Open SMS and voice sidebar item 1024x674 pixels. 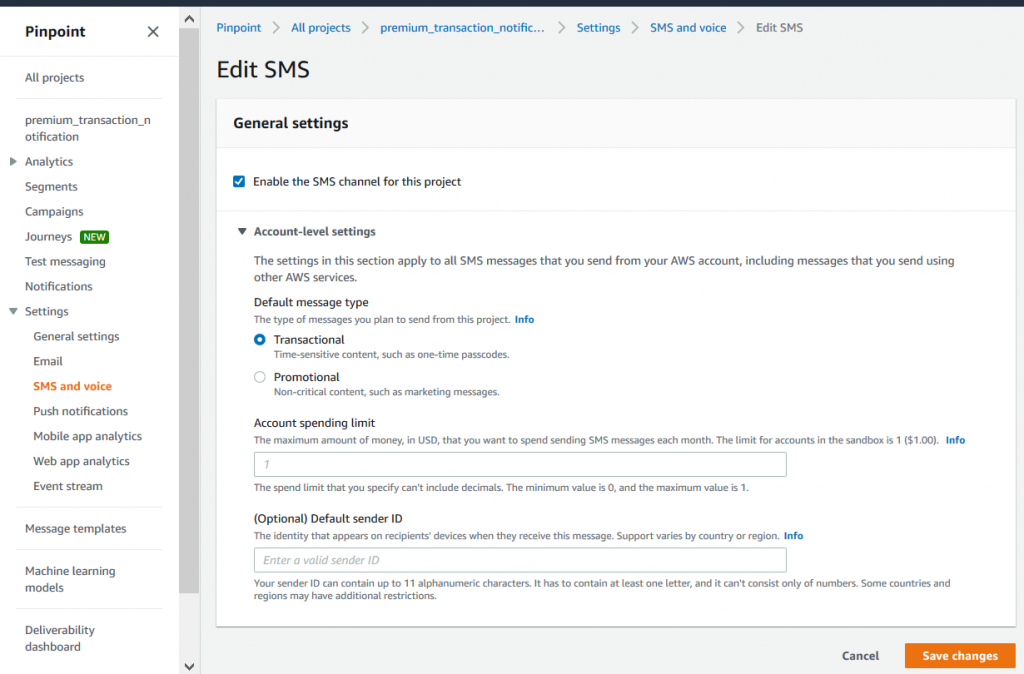tap(72, 386)
